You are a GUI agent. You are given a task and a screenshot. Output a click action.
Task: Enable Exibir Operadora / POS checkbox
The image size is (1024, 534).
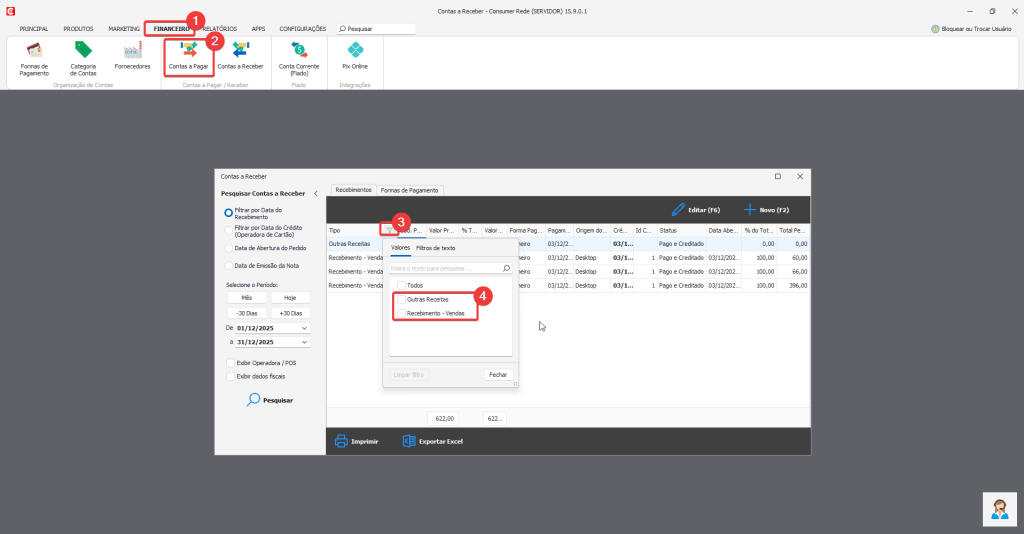(x=230, y=363)
